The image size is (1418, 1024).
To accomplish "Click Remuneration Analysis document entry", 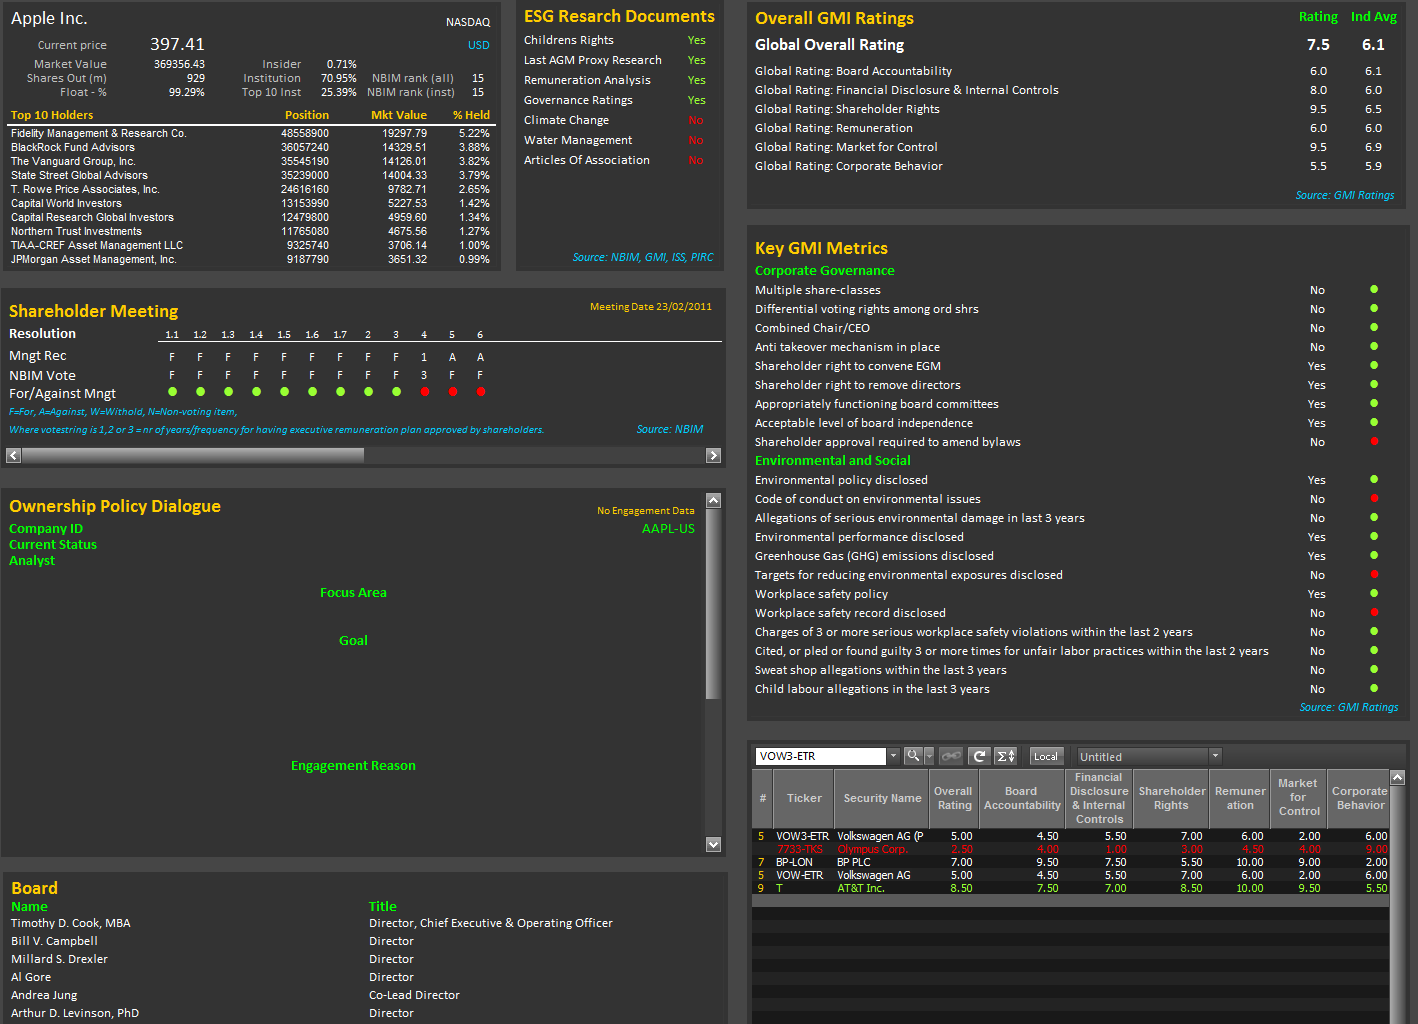I will (x=587, y=80).
